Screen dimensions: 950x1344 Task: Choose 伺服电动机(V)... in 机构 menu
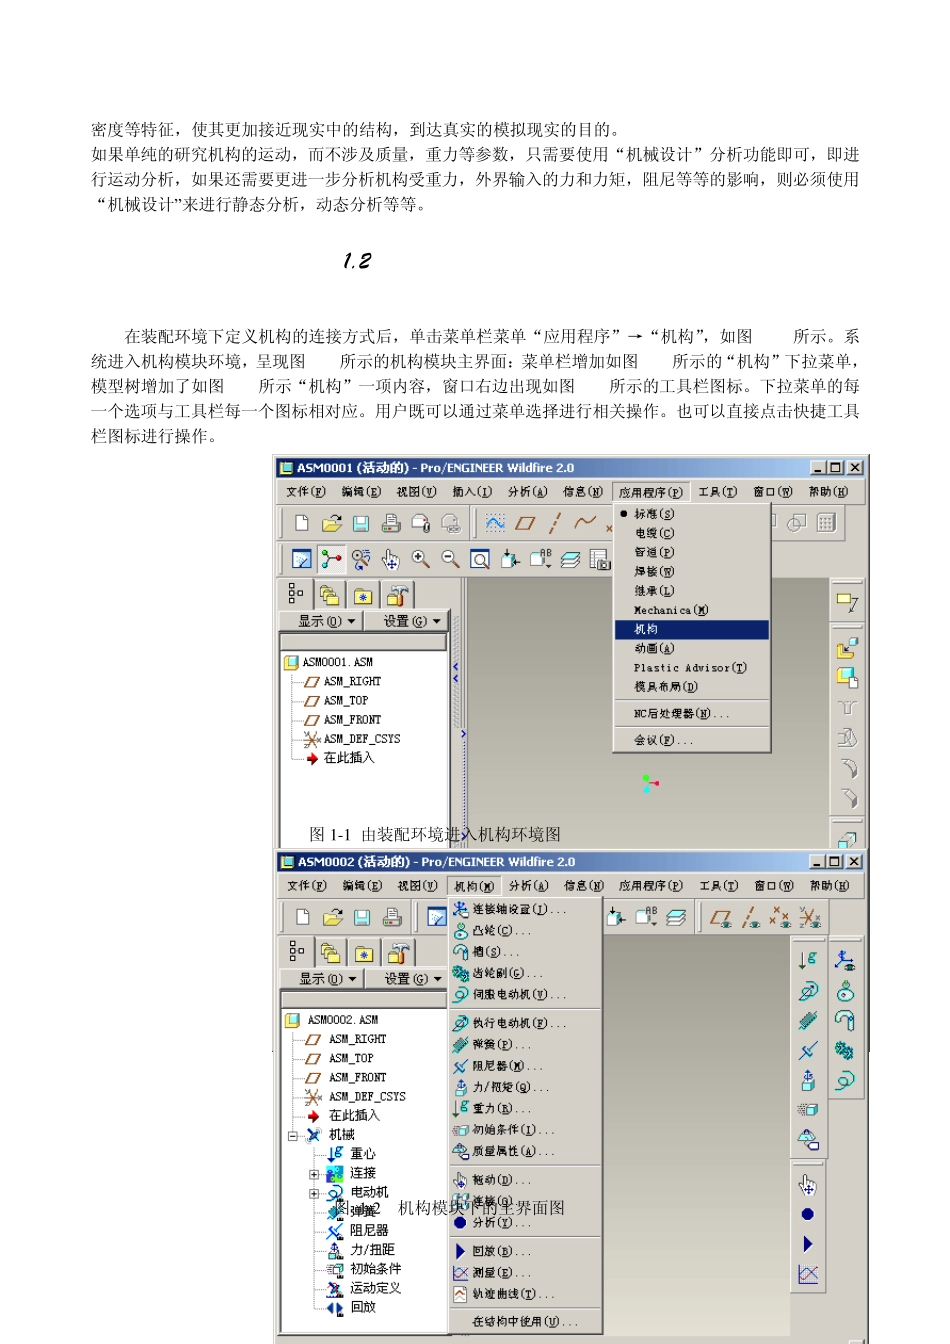[525, 994]
